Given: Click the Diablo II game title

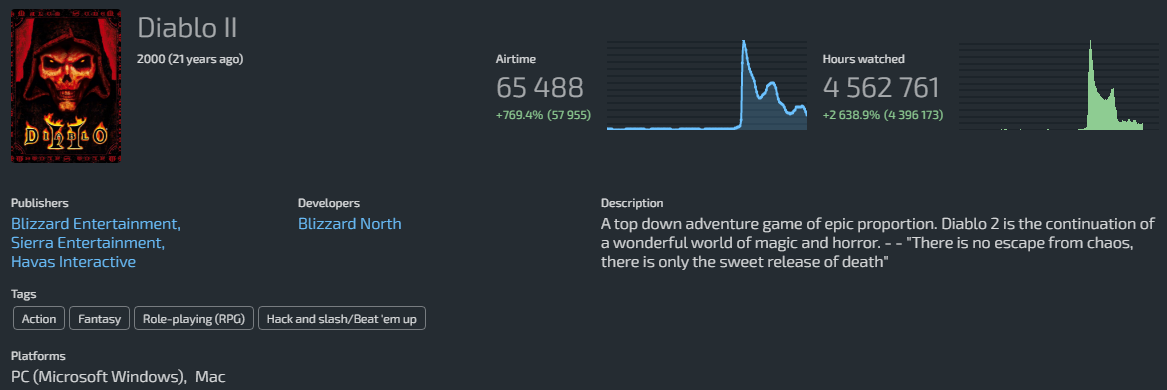Looking at the screenshot, I should coord(188,28).
